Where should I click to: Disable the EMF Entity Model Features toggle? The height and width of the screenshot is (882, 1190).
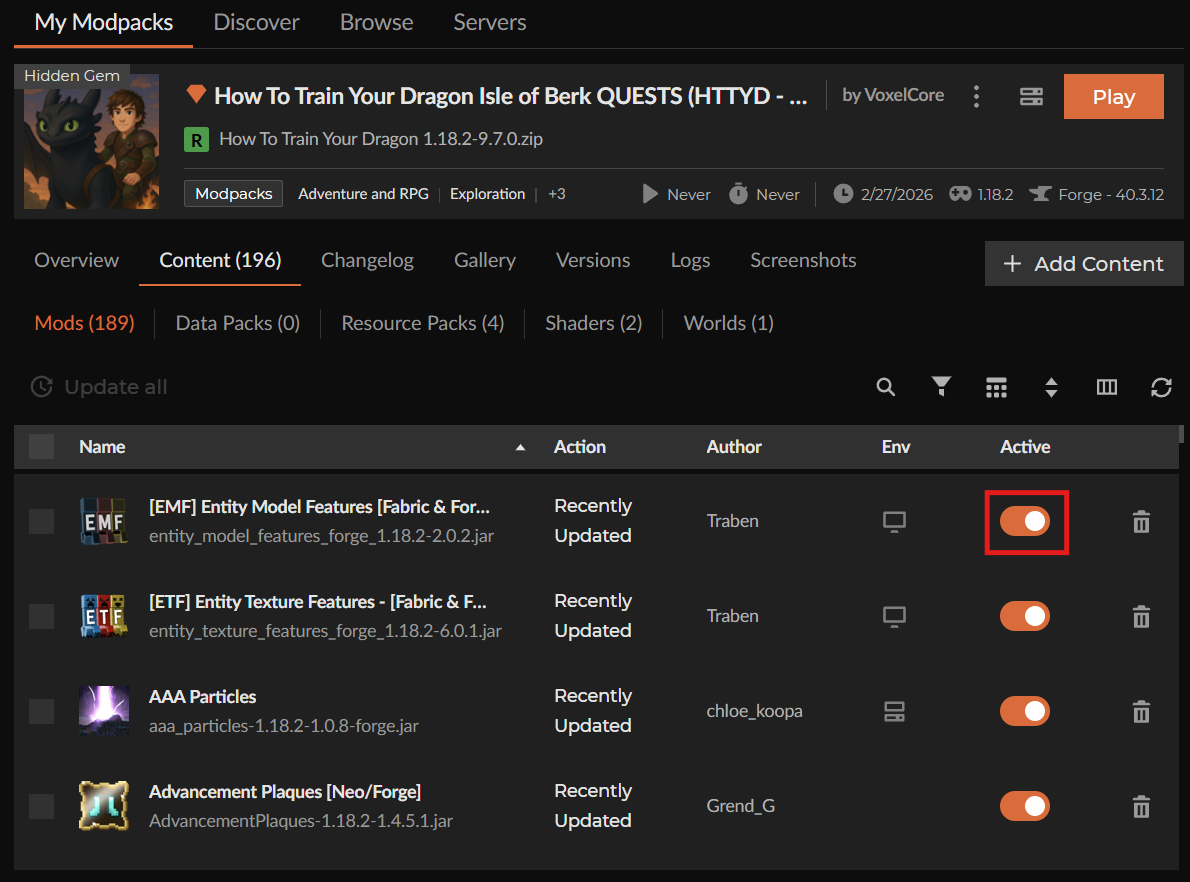1025,521
